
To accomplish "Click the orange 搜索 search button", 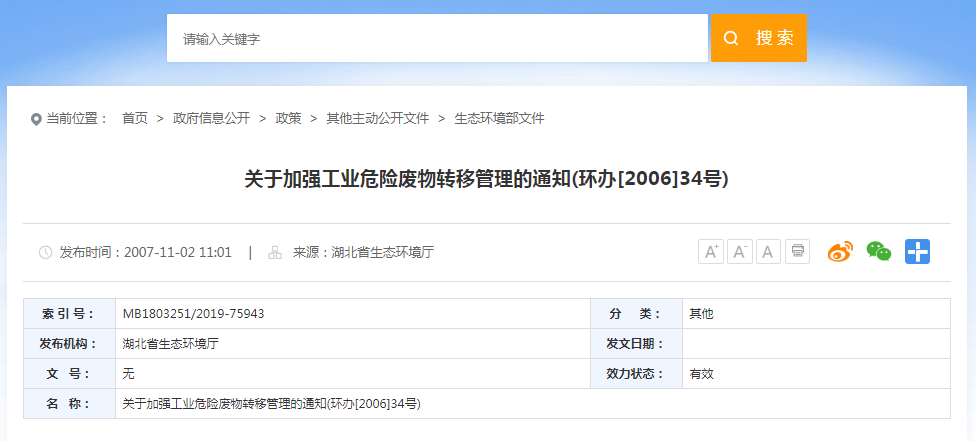I will (759, 38).
